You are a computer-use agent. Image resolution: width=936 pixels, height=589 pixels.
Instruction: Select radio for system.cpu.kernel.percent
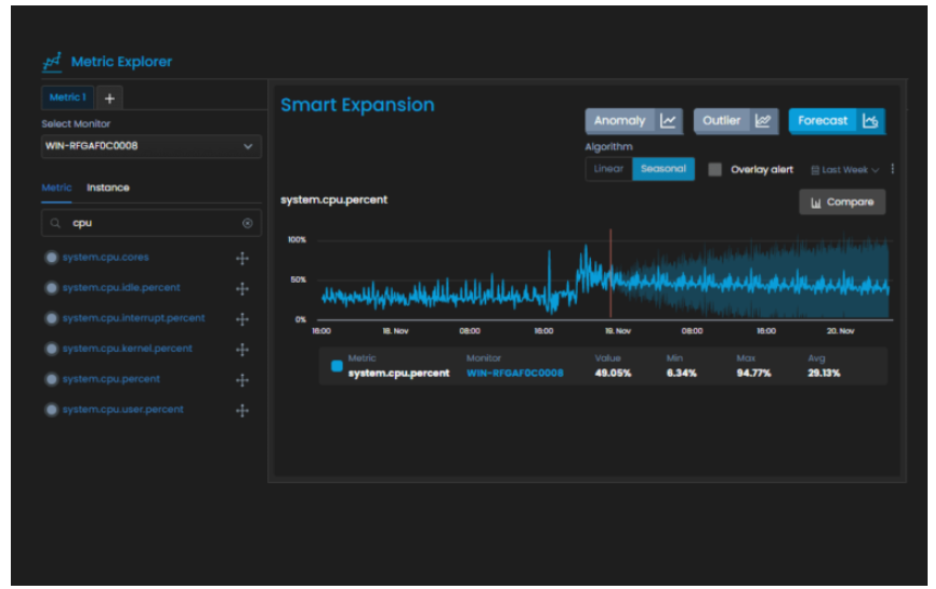[x=51, y=349]
